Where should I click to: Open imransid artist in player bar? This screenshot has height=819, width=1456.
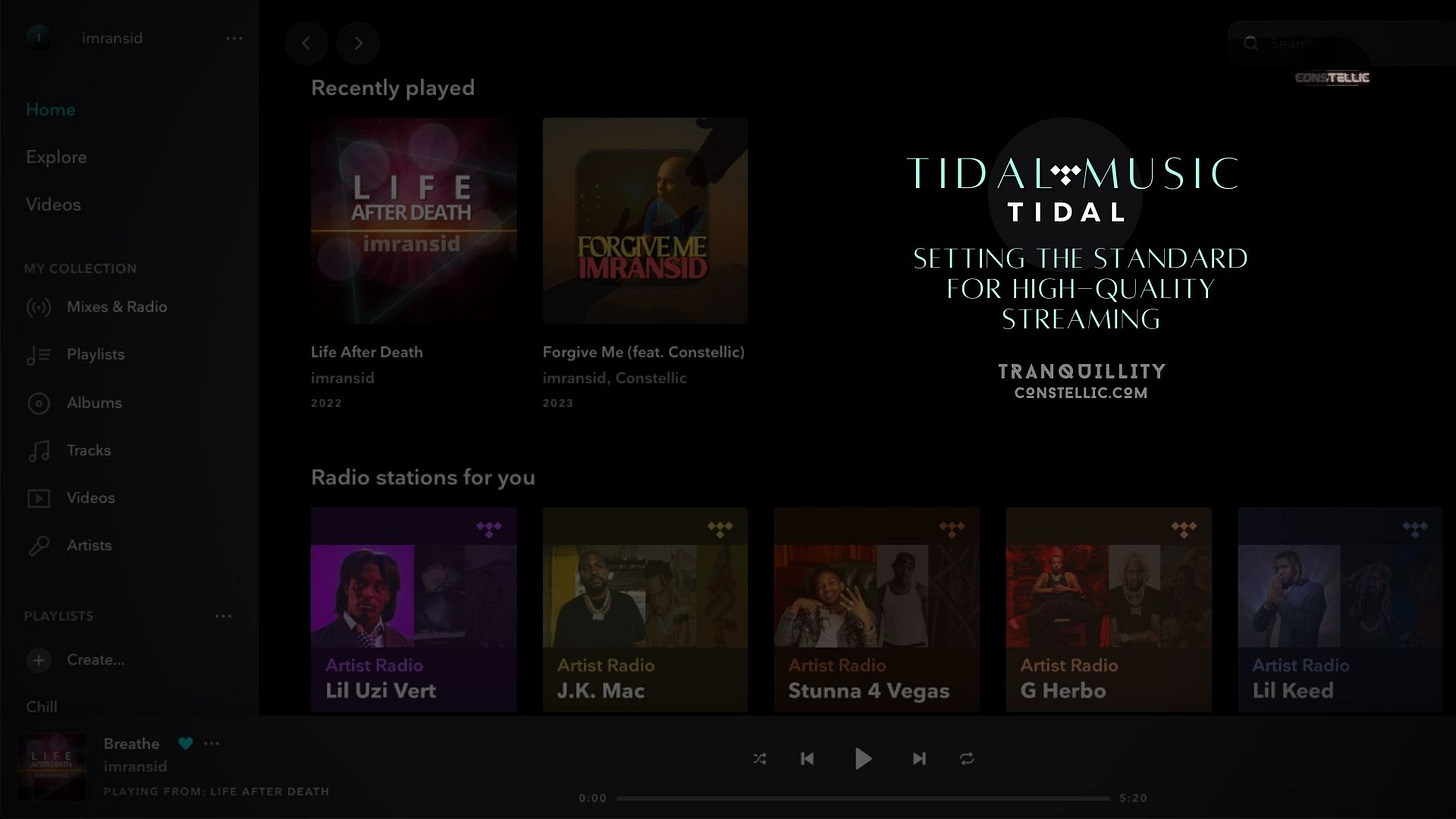pos(135,767)
